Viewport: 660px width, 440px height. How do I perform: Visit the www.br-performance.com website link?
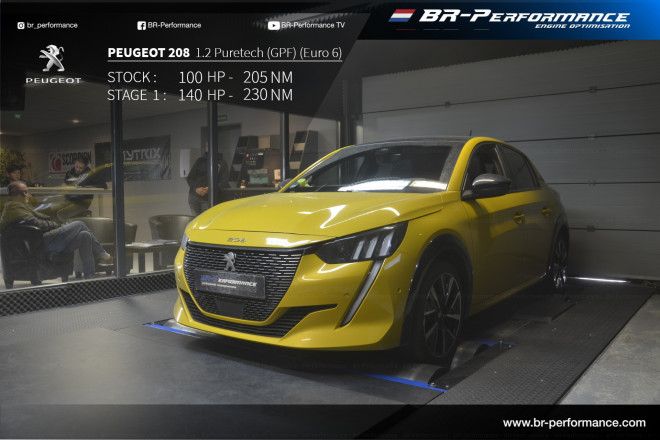(573, 423)
